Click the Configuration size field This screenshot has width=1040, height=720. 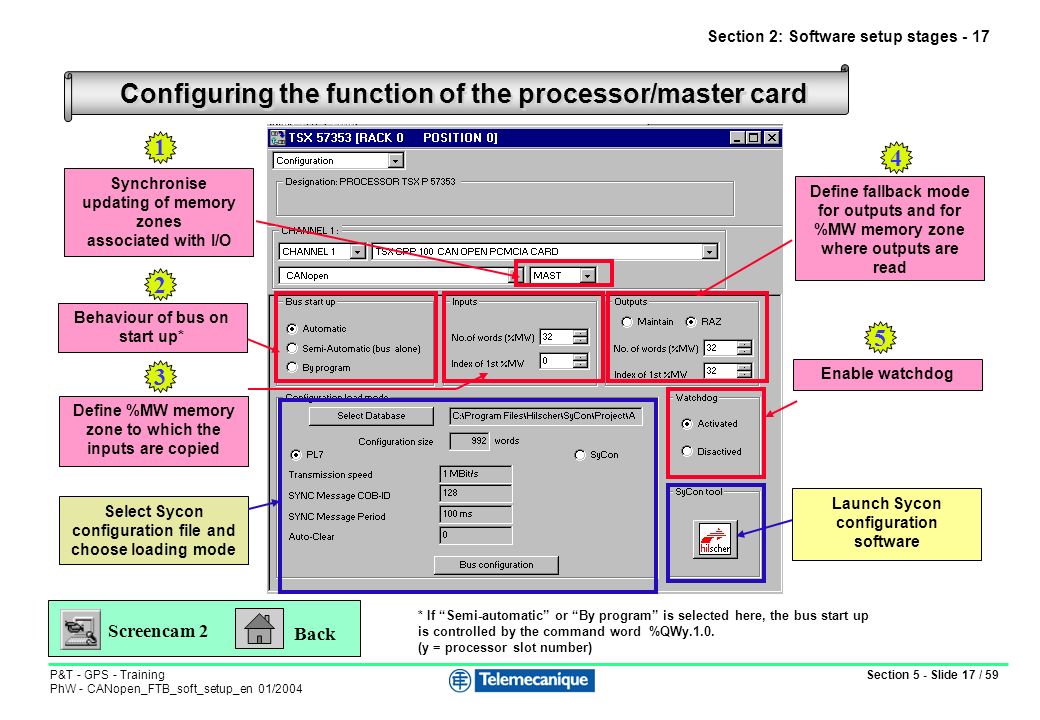click(470, 441)
